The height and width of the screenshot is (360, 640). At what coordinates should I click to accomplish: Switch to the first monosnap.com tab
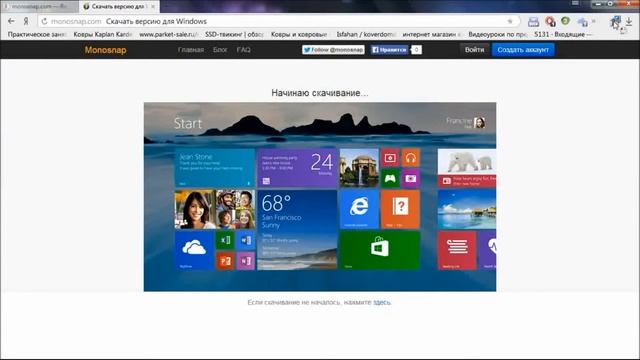39,7
